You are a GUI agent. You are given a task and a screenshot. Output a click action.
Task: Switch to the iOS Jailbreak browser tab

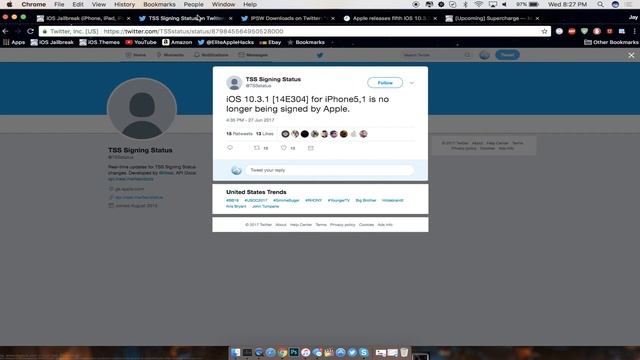tap(83, 18)
